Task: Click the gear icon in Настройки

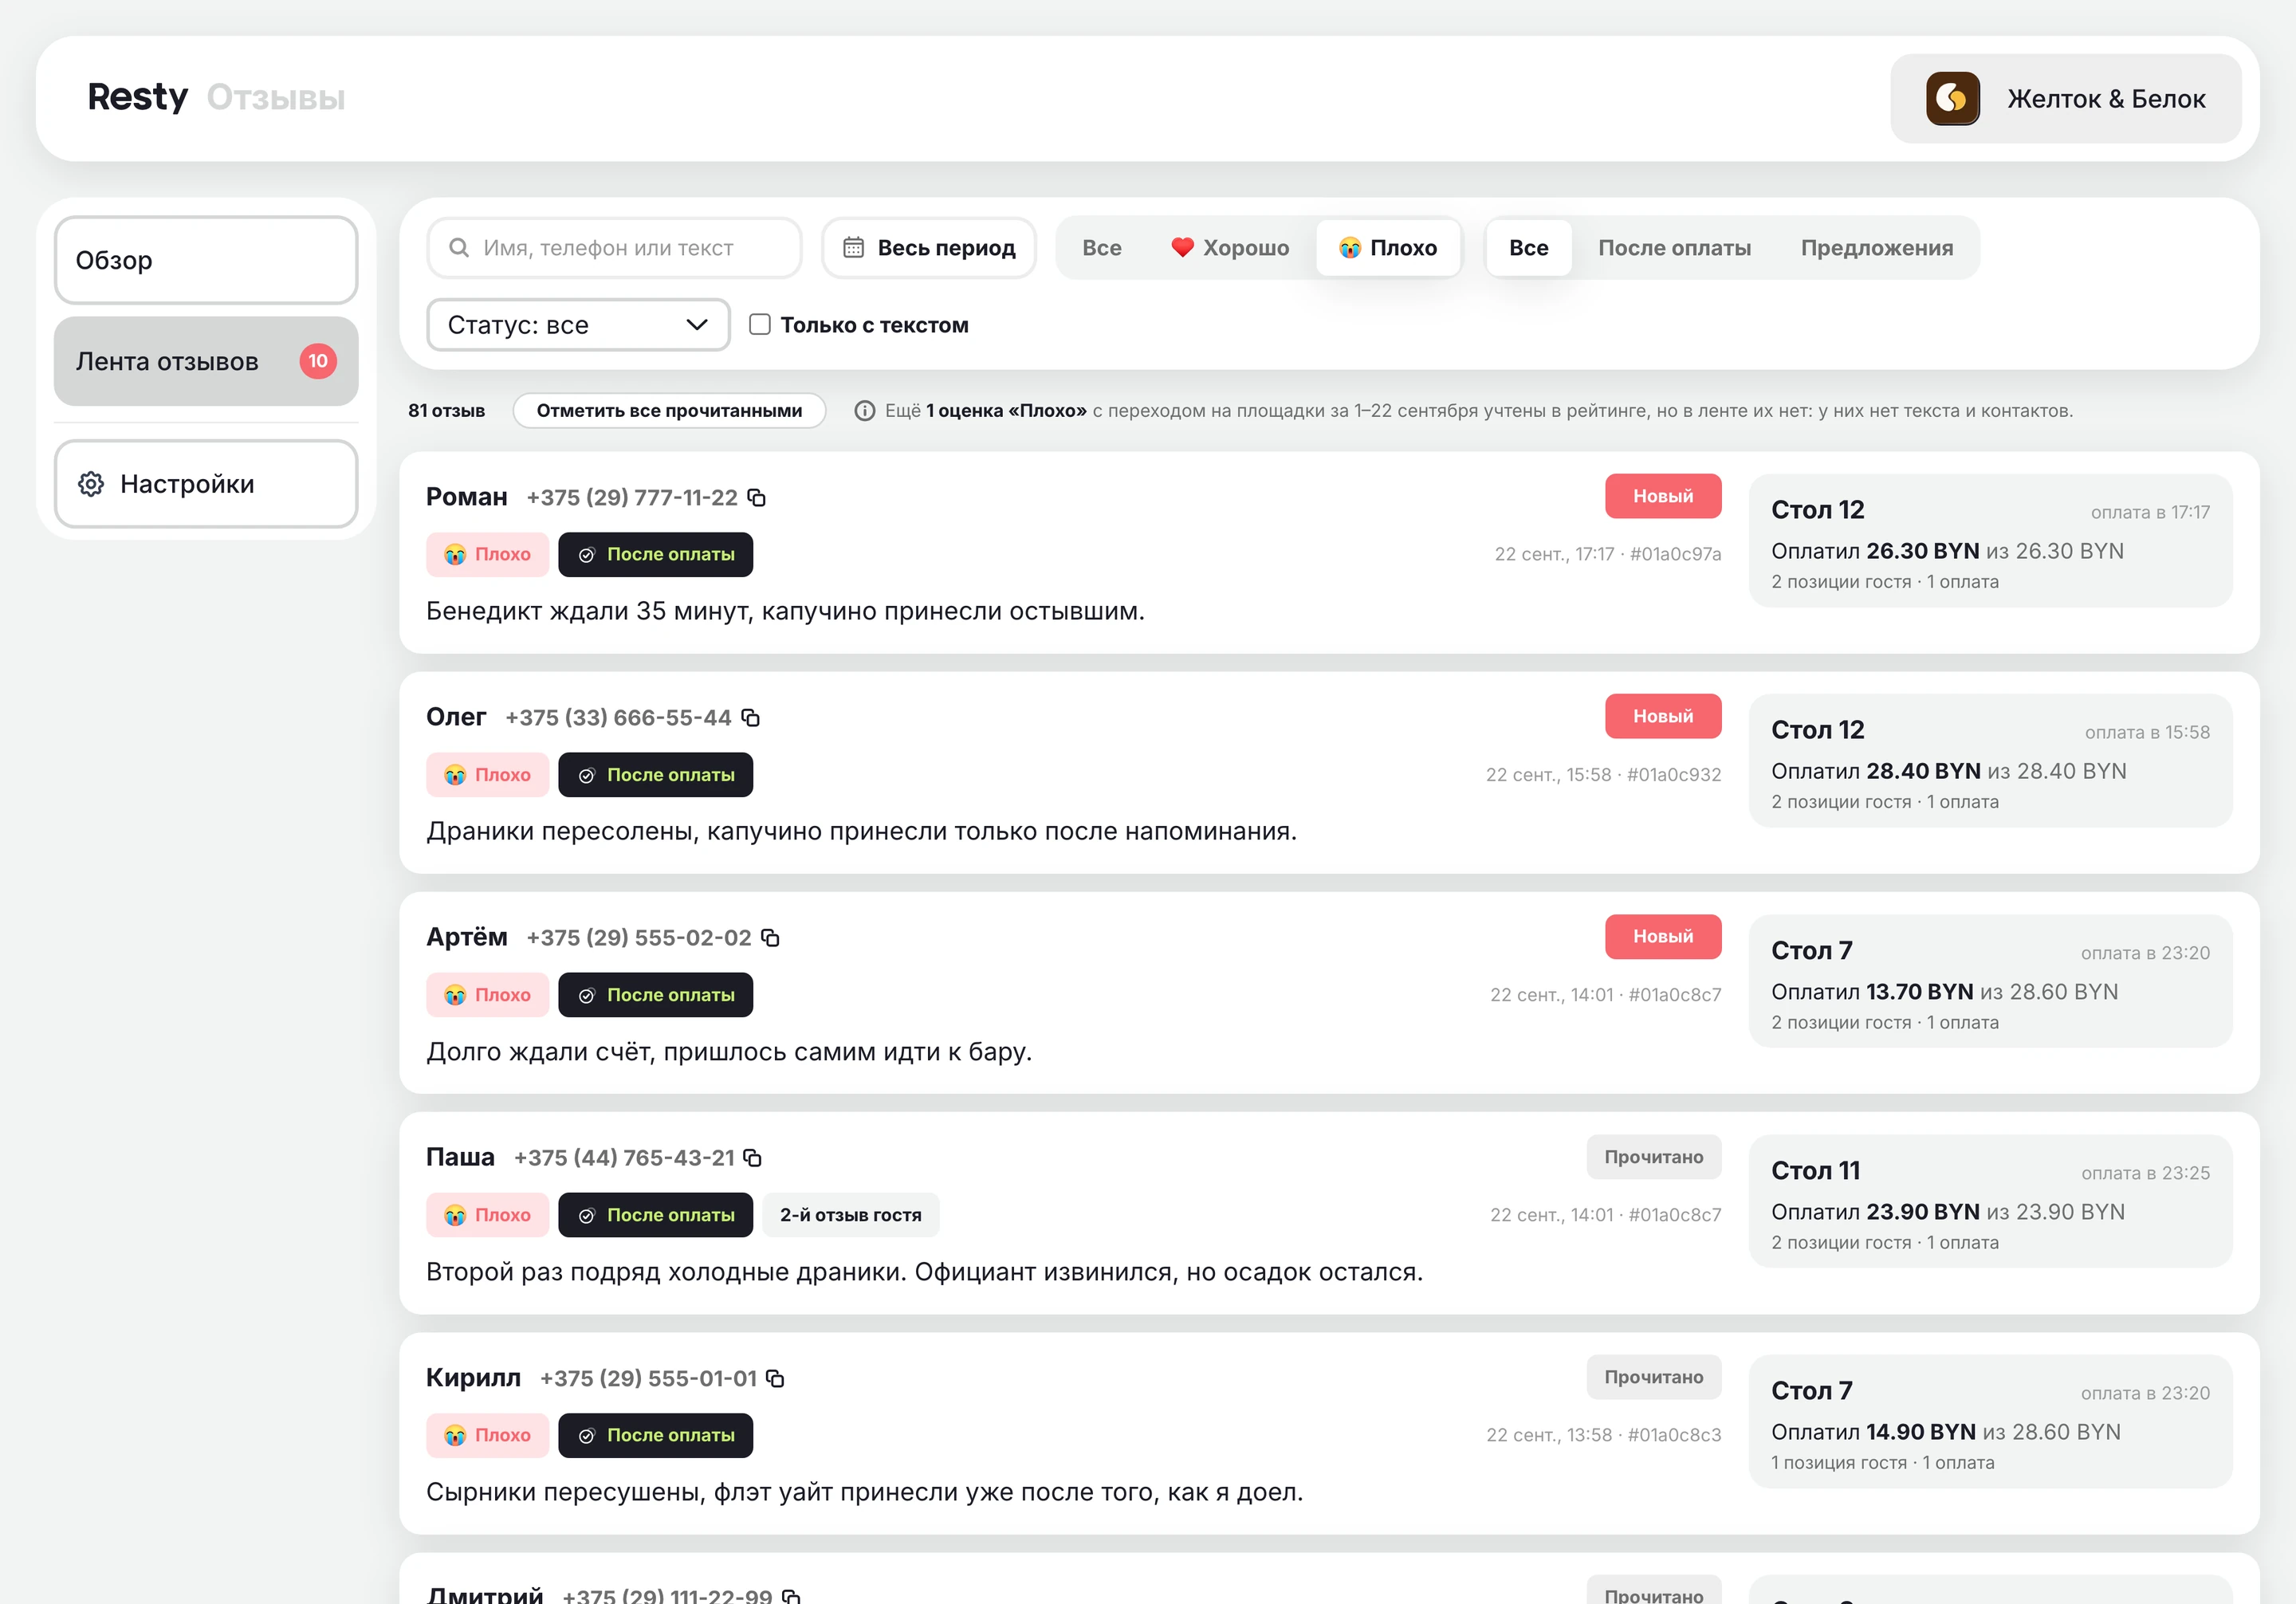Action: point(91,484)
